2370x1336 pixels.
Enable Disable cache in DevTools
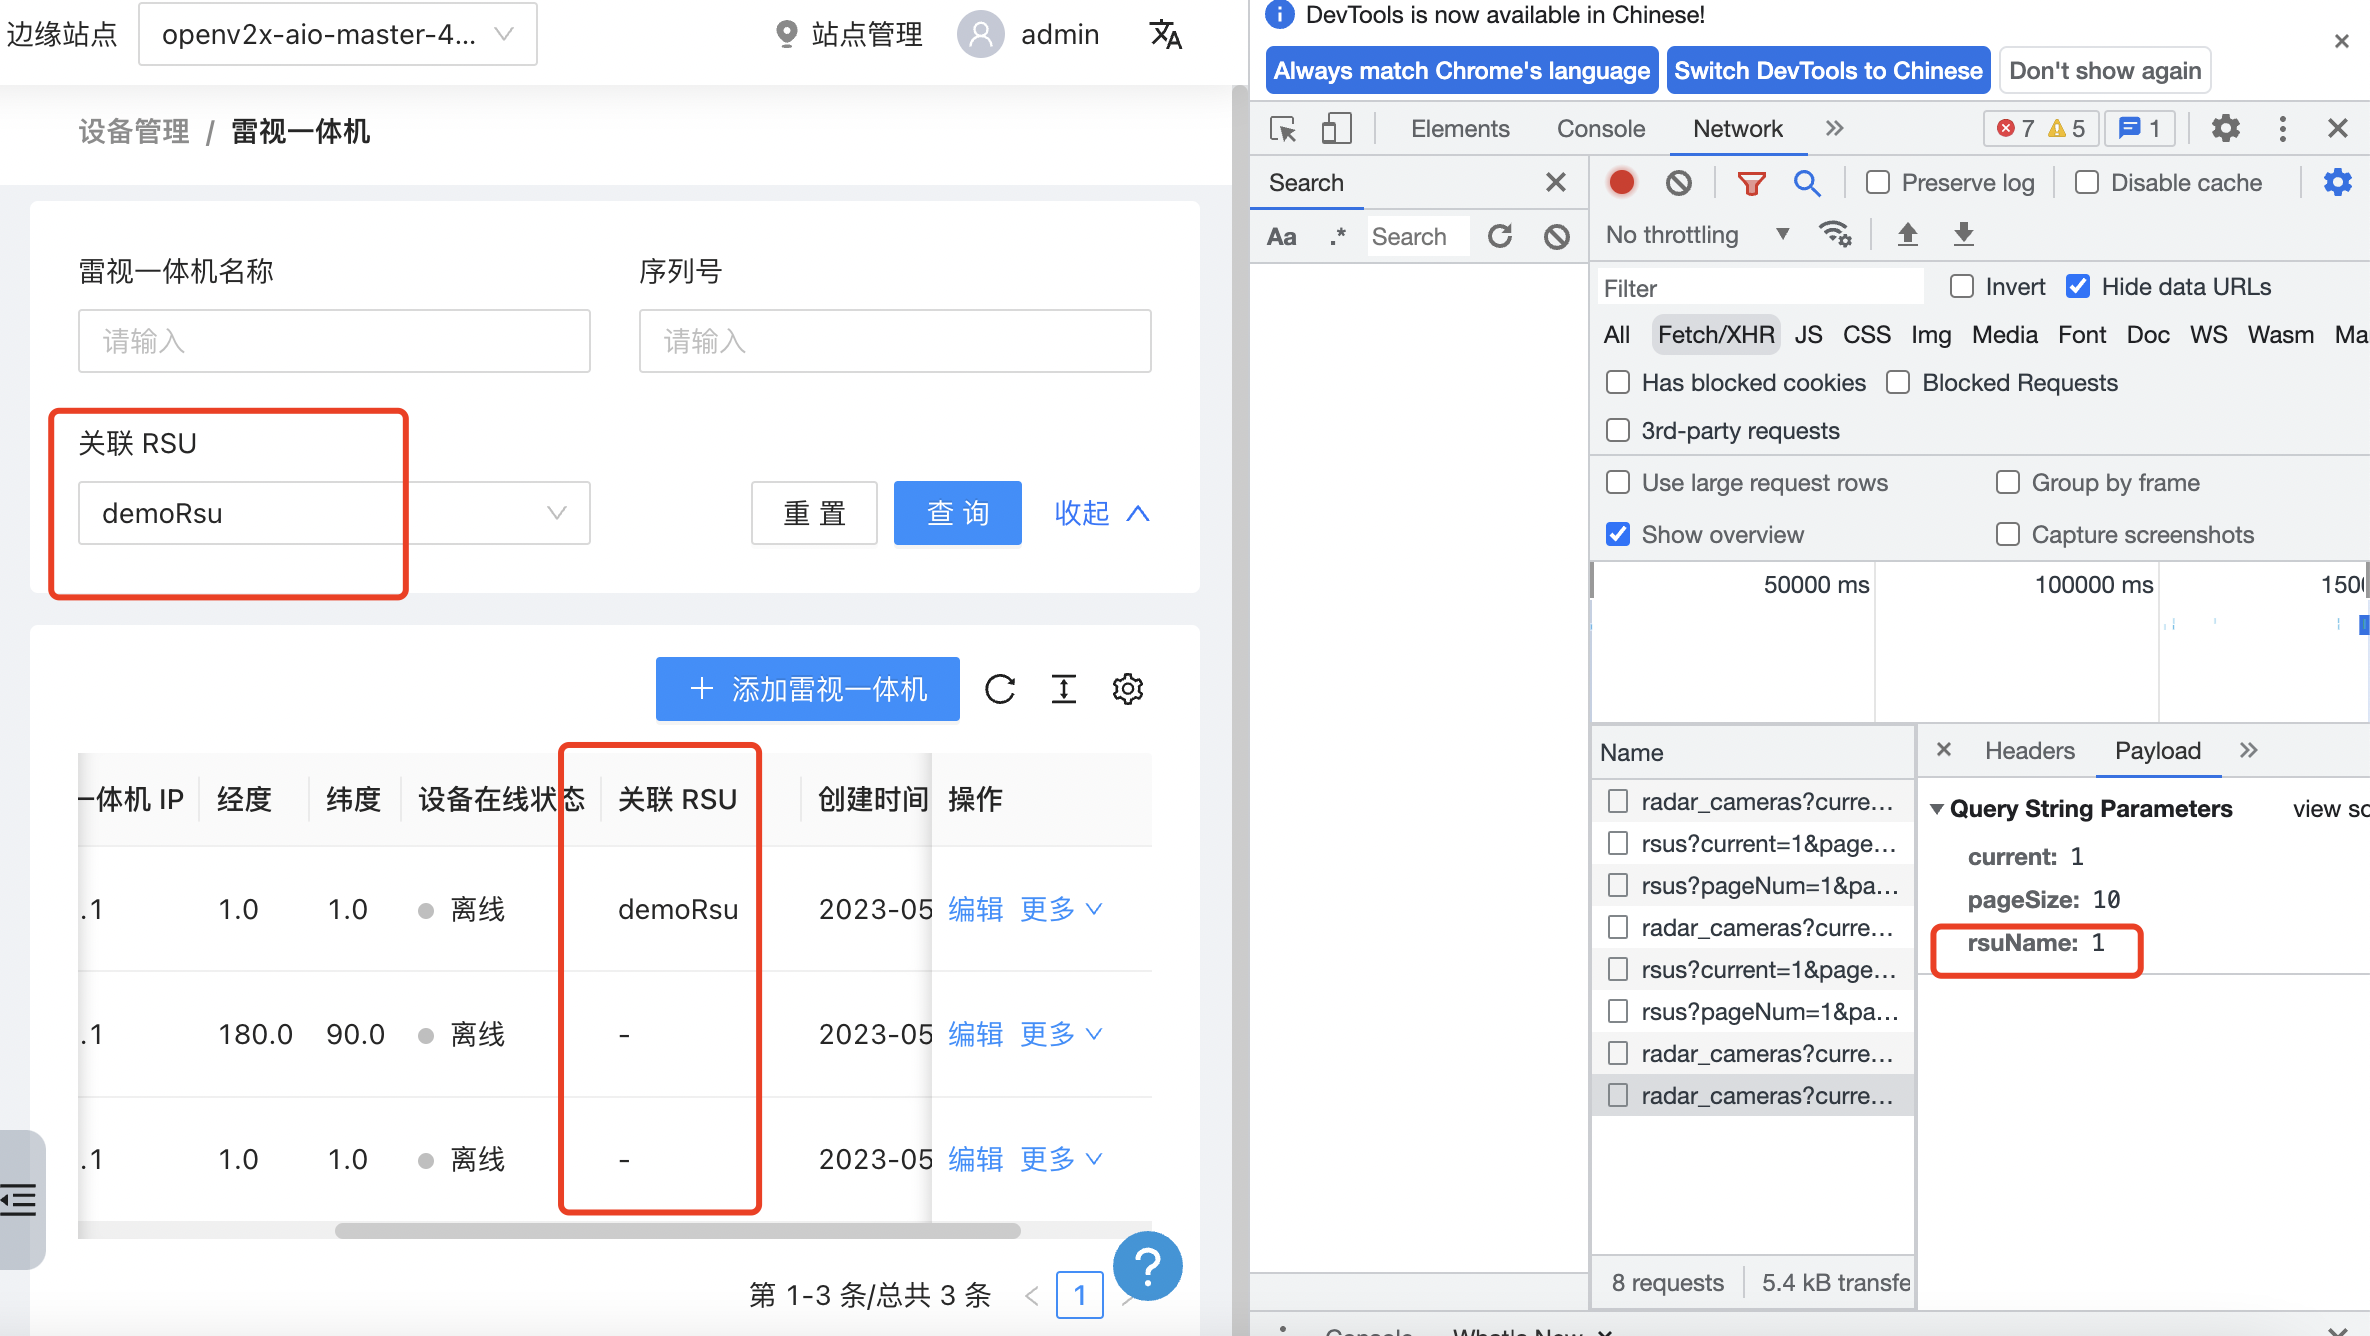coord(2086,182)
